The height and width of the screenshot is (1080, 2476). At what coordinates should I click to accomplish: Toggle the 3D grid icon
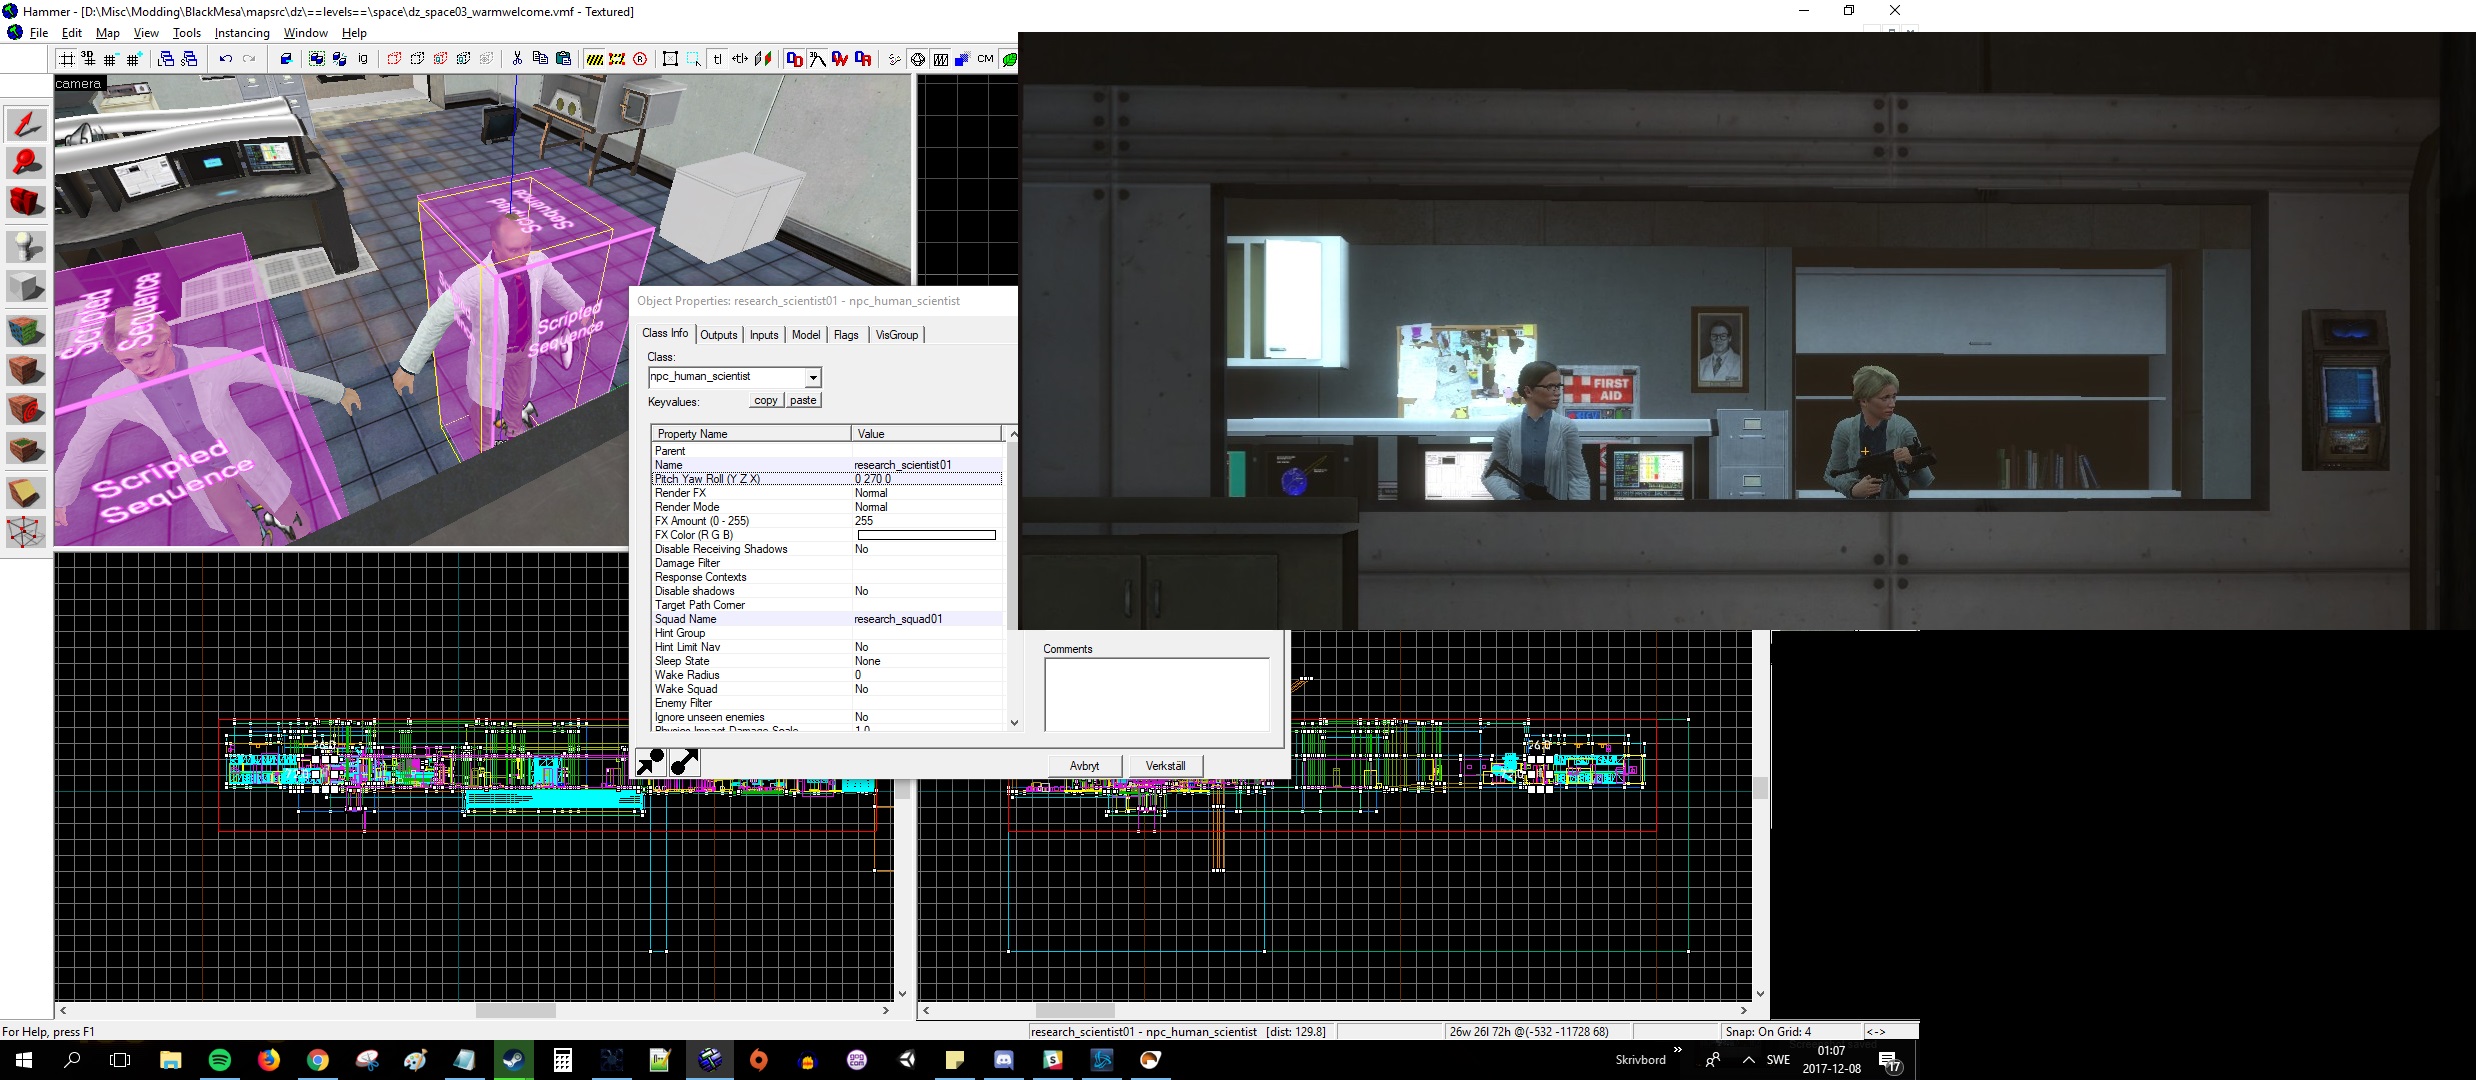(x=88, y=59)
